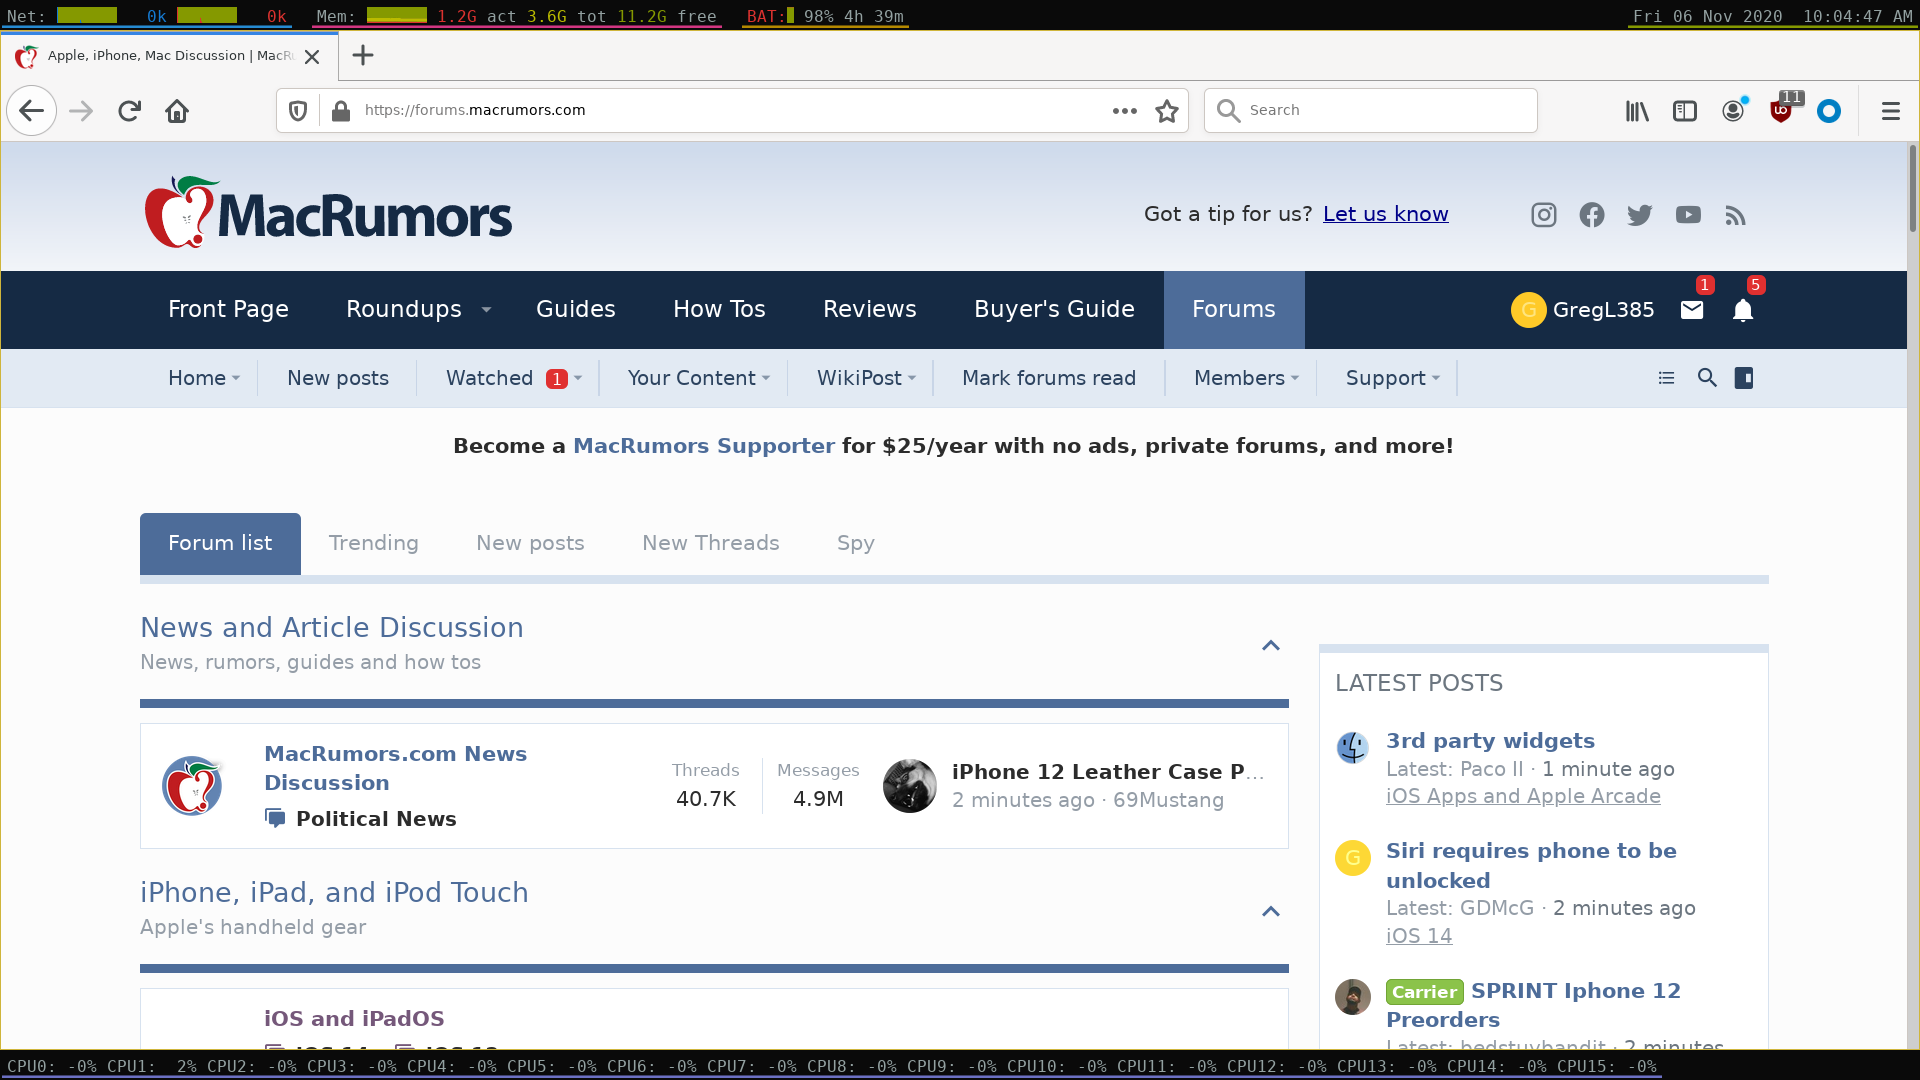Close the MacRumors browser tab
Image resolution: width=1920 pixels, height=1080 pixels.
click(312, 57)
